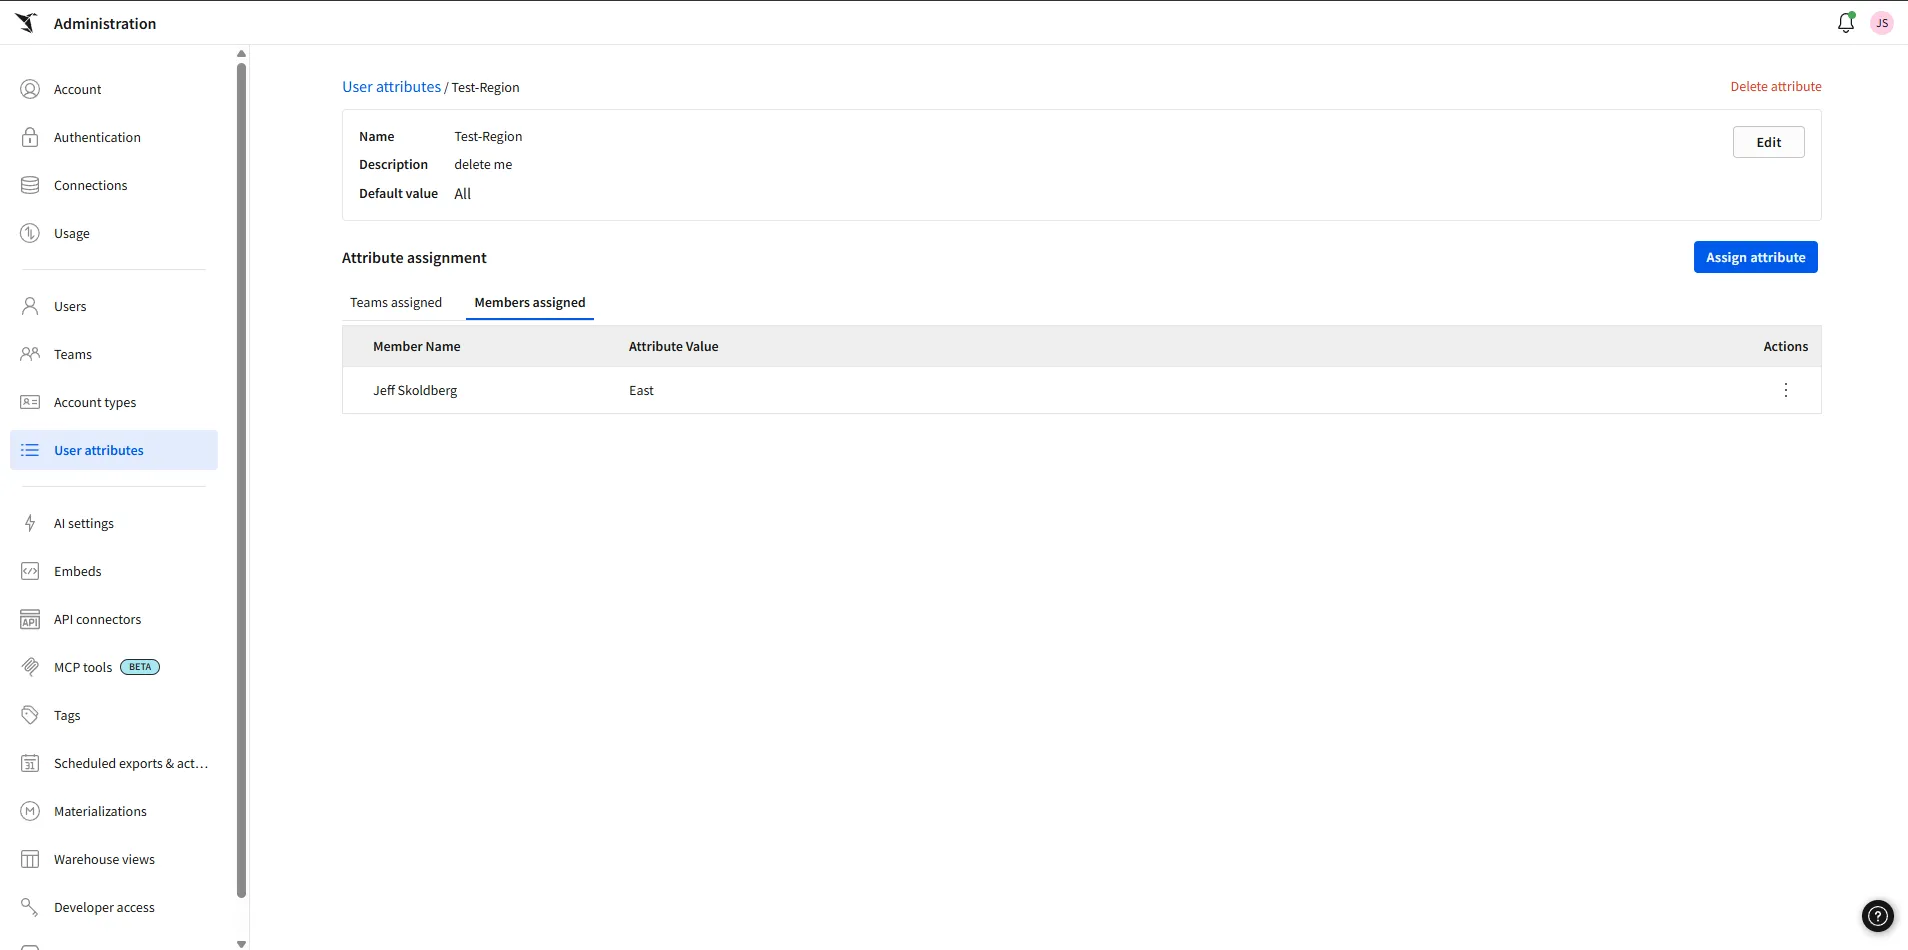Go to API connectors
This screenshot has width=1908, height=950.
[x=114, y=619]
